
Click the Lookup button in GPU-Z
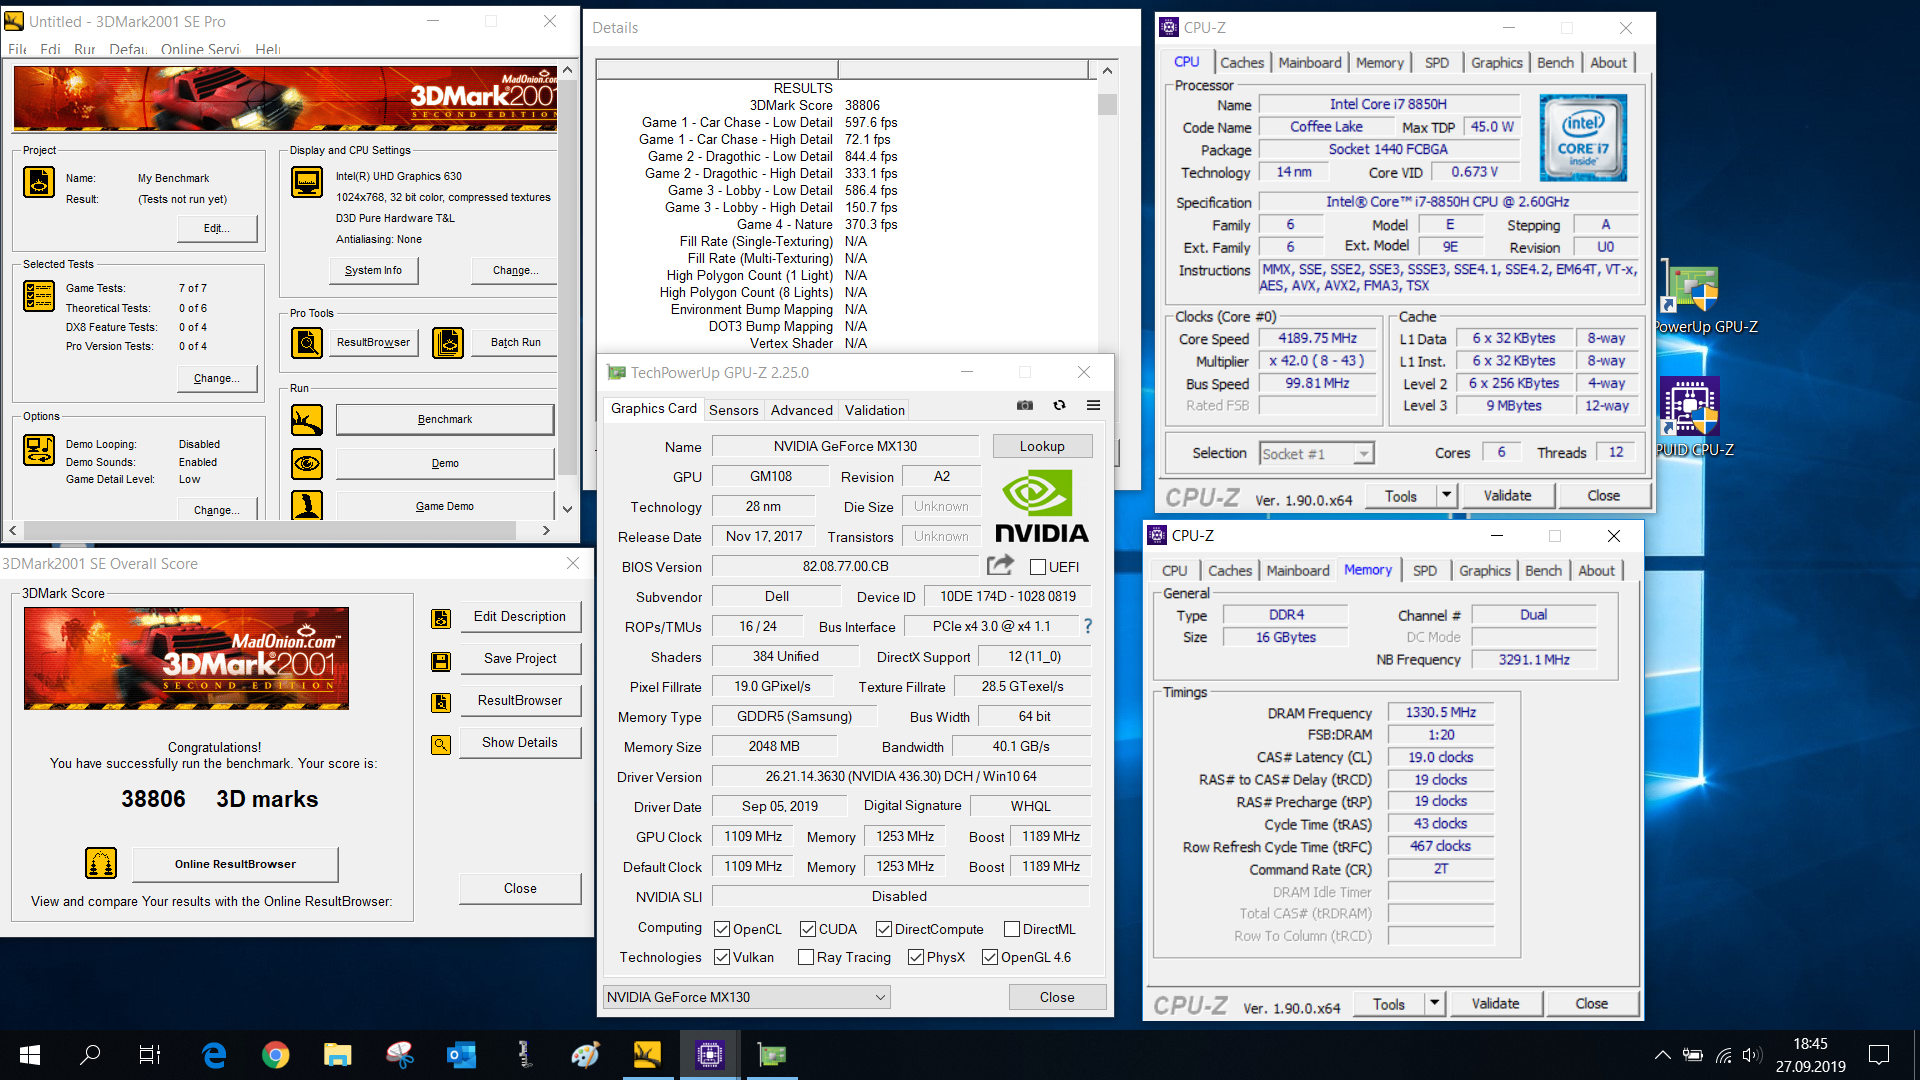(x=1042, y=446)
